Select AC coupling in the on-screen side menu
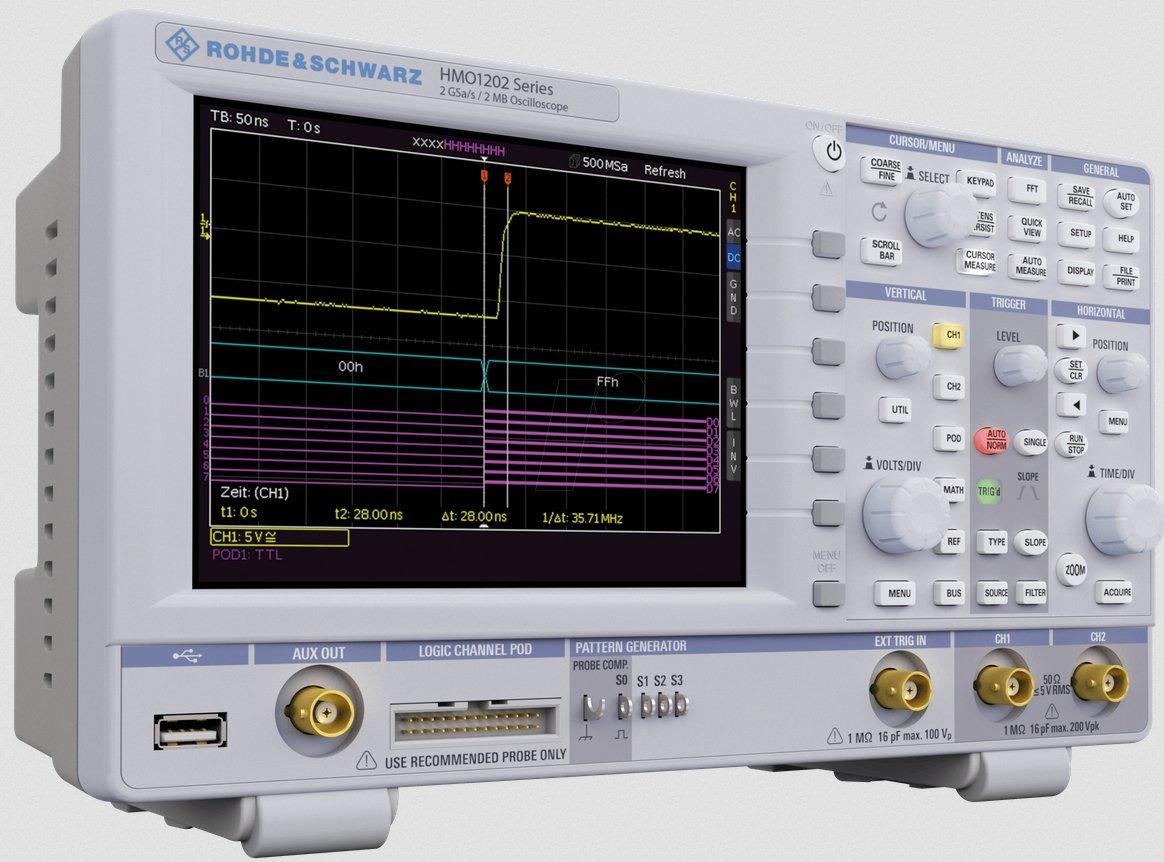Image resolution: width=1164 pixels, height=862 pixels. (x=734, y=232)
